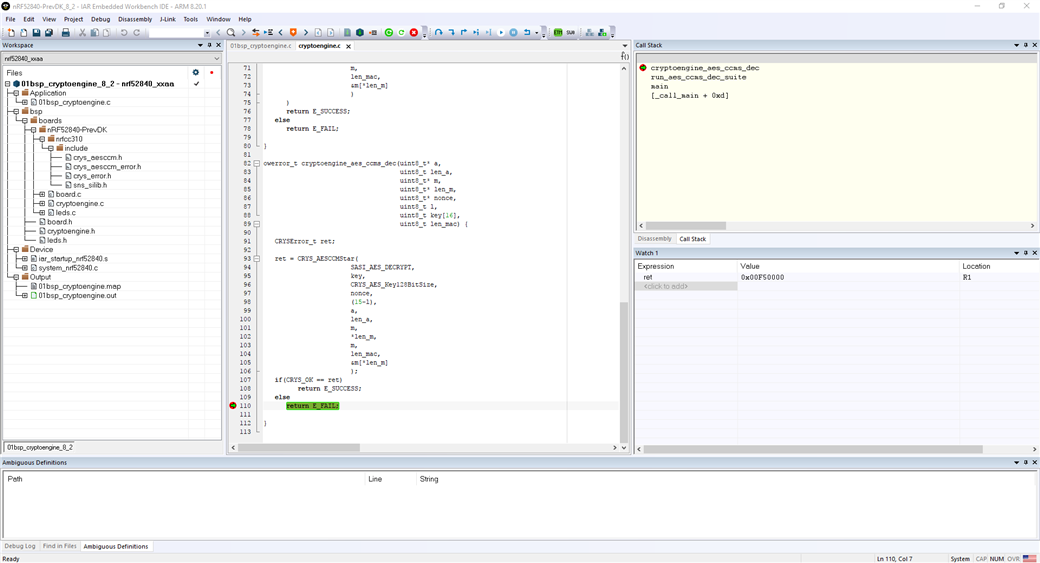Screen dimensions: 1040x563
Task: Click Restart Debugger green icon
Action: pyautogui.click(x=401, y=32)
